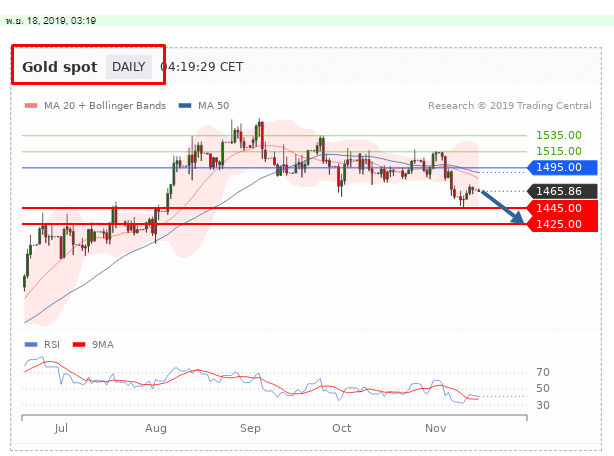The image size is (614, 456).
Task: Click the 9MA red legend swatch
Action: (79, 344)
